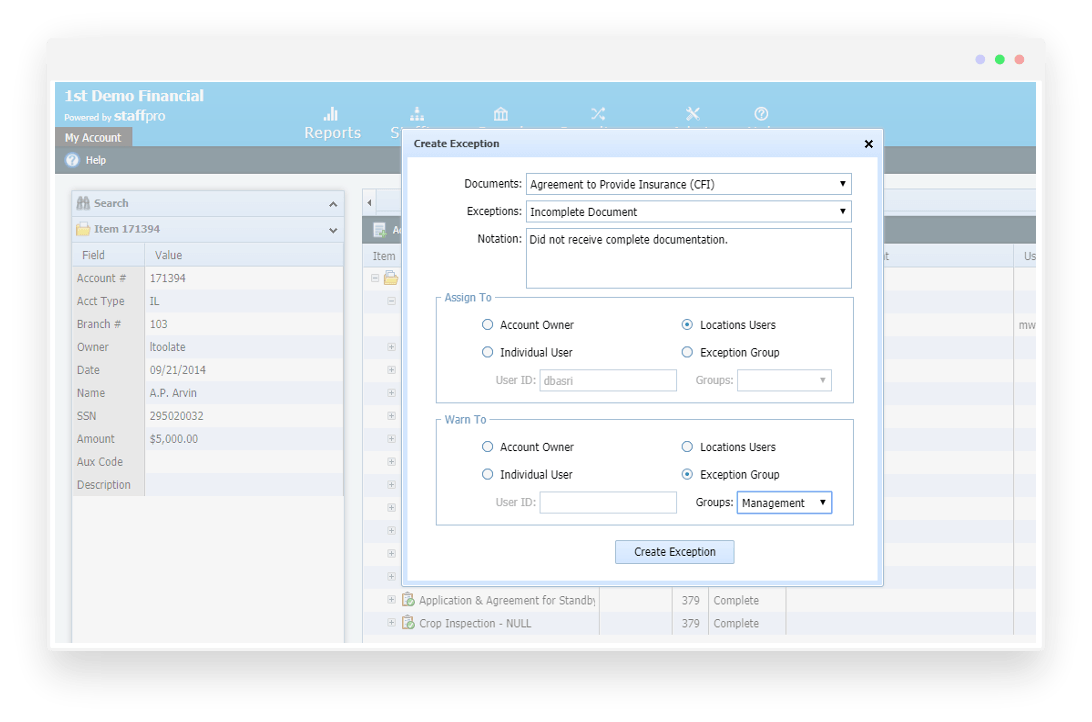The height and width of the screenshot is (722, 1092).
Task: Select Exception Group under Assign To
Action: (x=687, y=352)
